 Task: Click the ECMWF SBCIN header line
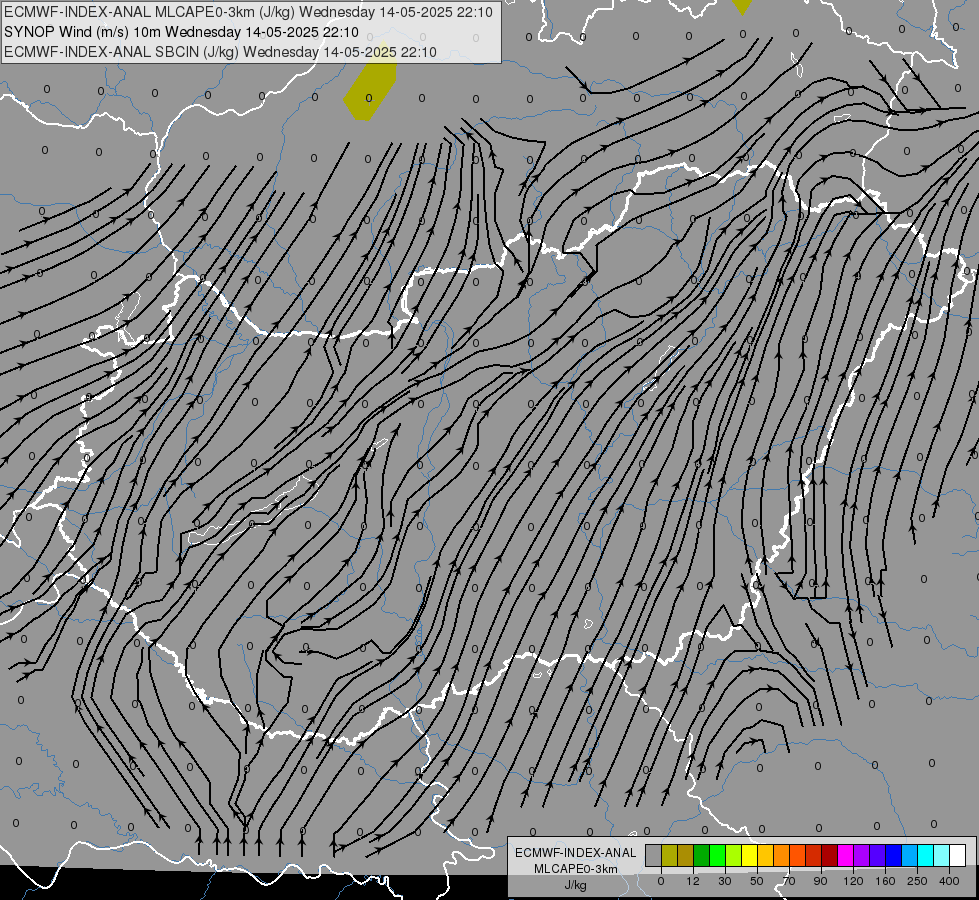coord(220,52)
